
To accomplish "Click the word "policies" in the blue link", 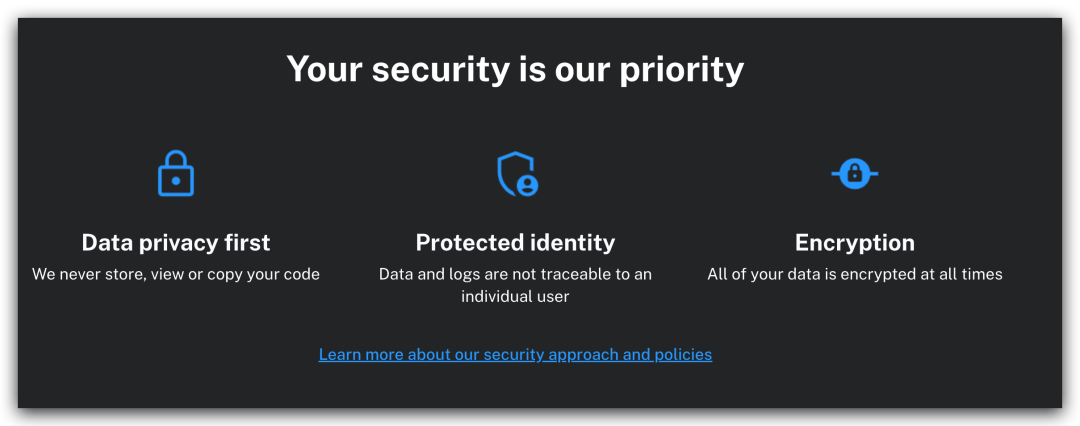I will [683, 354].
